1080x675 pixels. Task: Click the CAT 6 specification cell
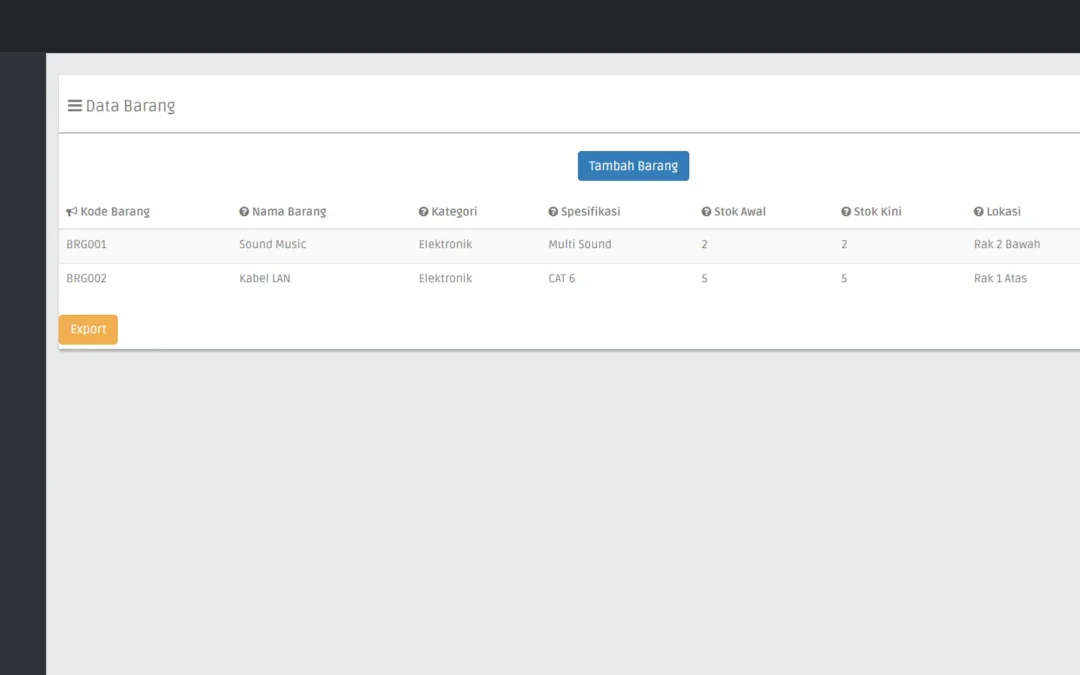tap(561, 279)
